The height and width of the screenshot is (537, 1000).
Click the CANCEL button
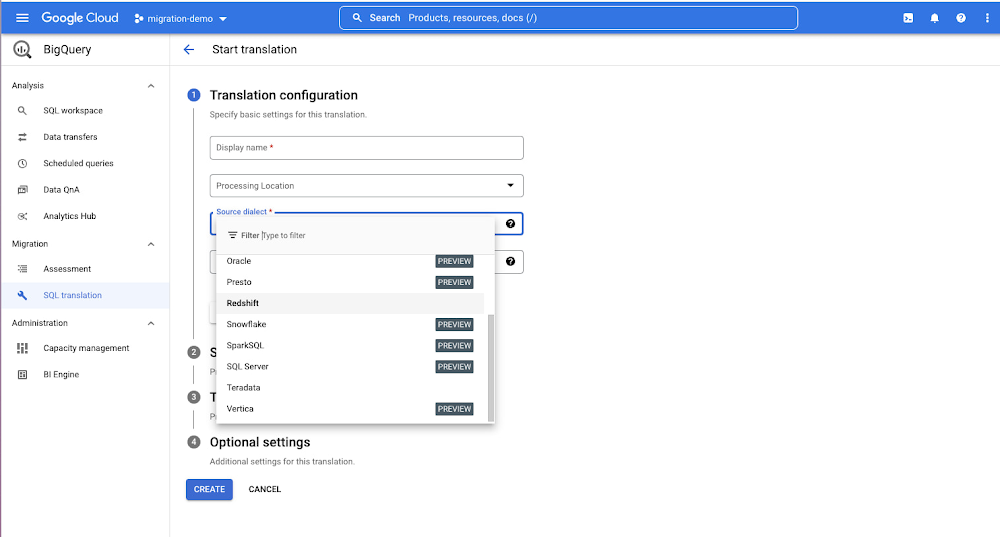click(265, 490)
